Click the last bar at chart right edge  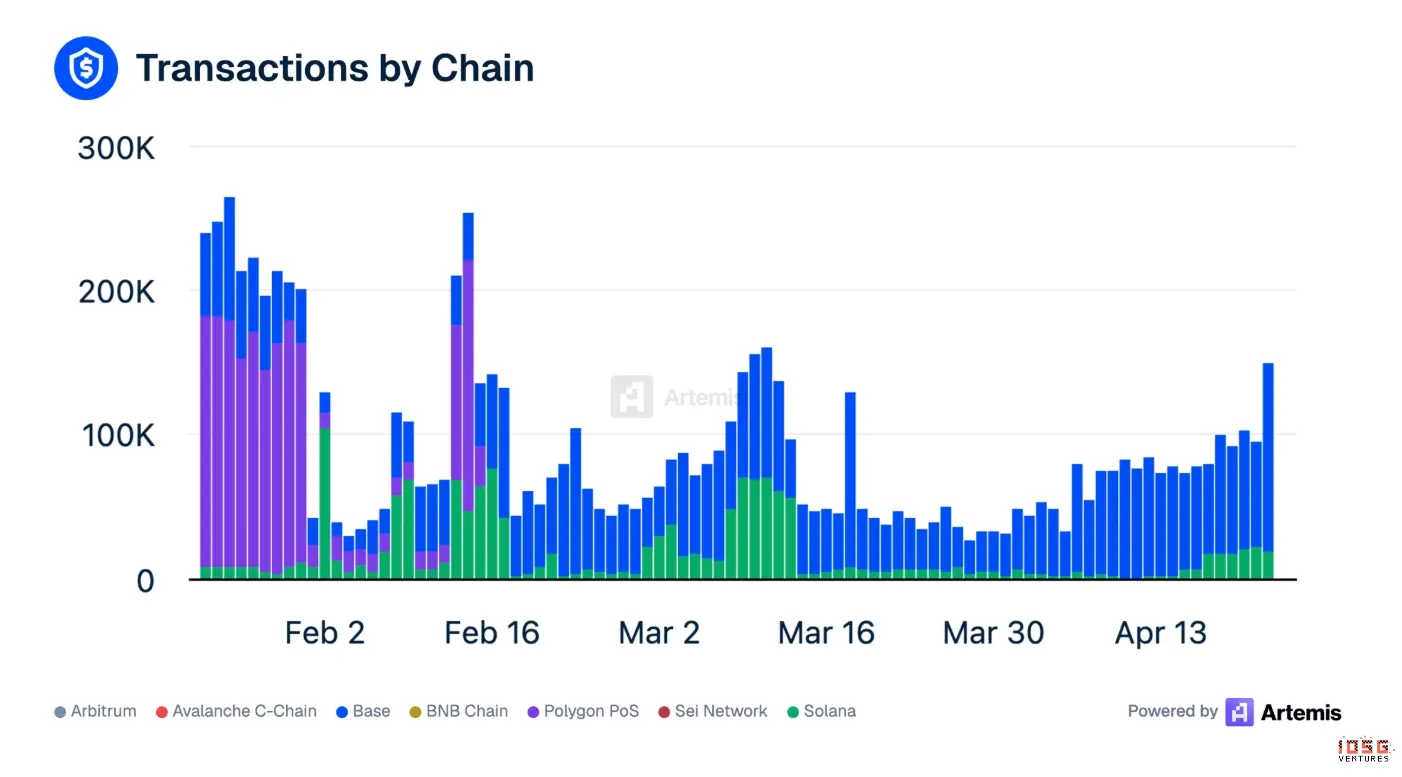point(1268,471)
